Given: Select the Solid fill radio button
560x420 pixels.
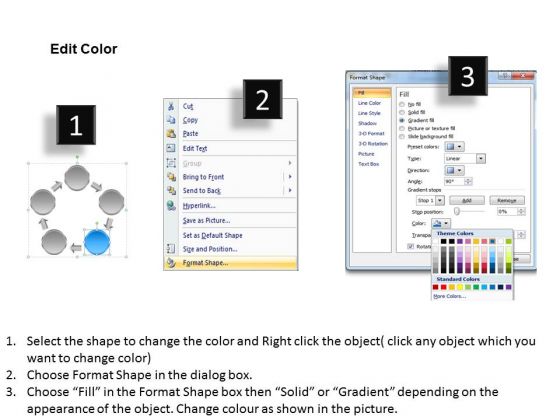Looking at the screenshot, I should [x=402, y=112].
